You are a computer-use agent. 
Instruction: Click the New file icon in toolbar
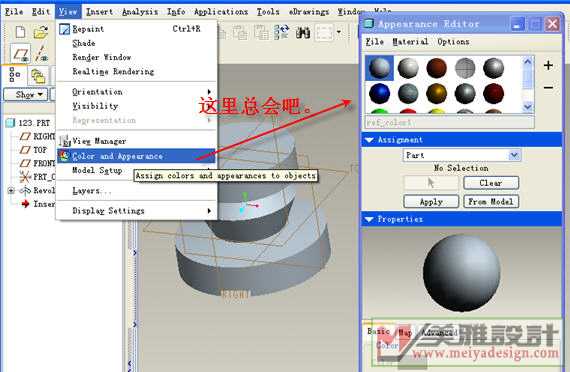[20, 32]
